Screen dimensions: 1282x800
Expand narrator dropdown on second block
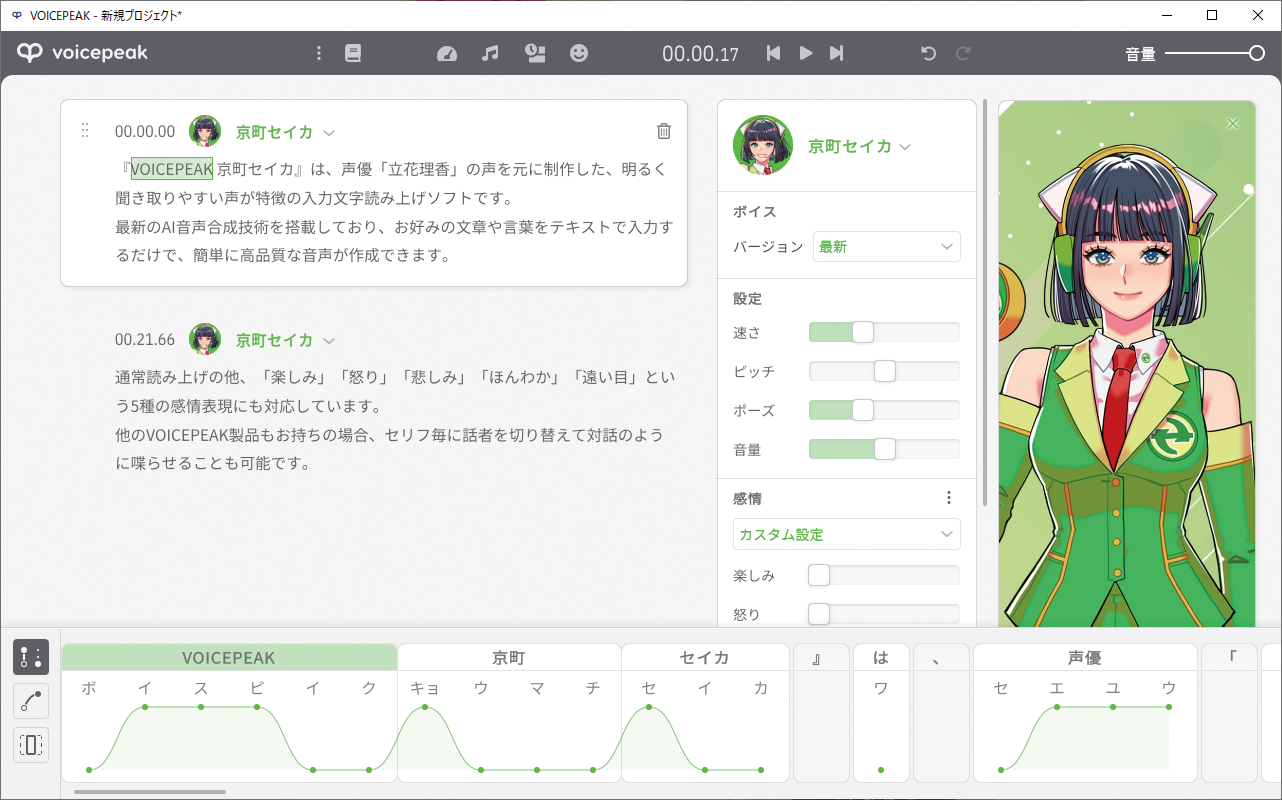(329, 340)
